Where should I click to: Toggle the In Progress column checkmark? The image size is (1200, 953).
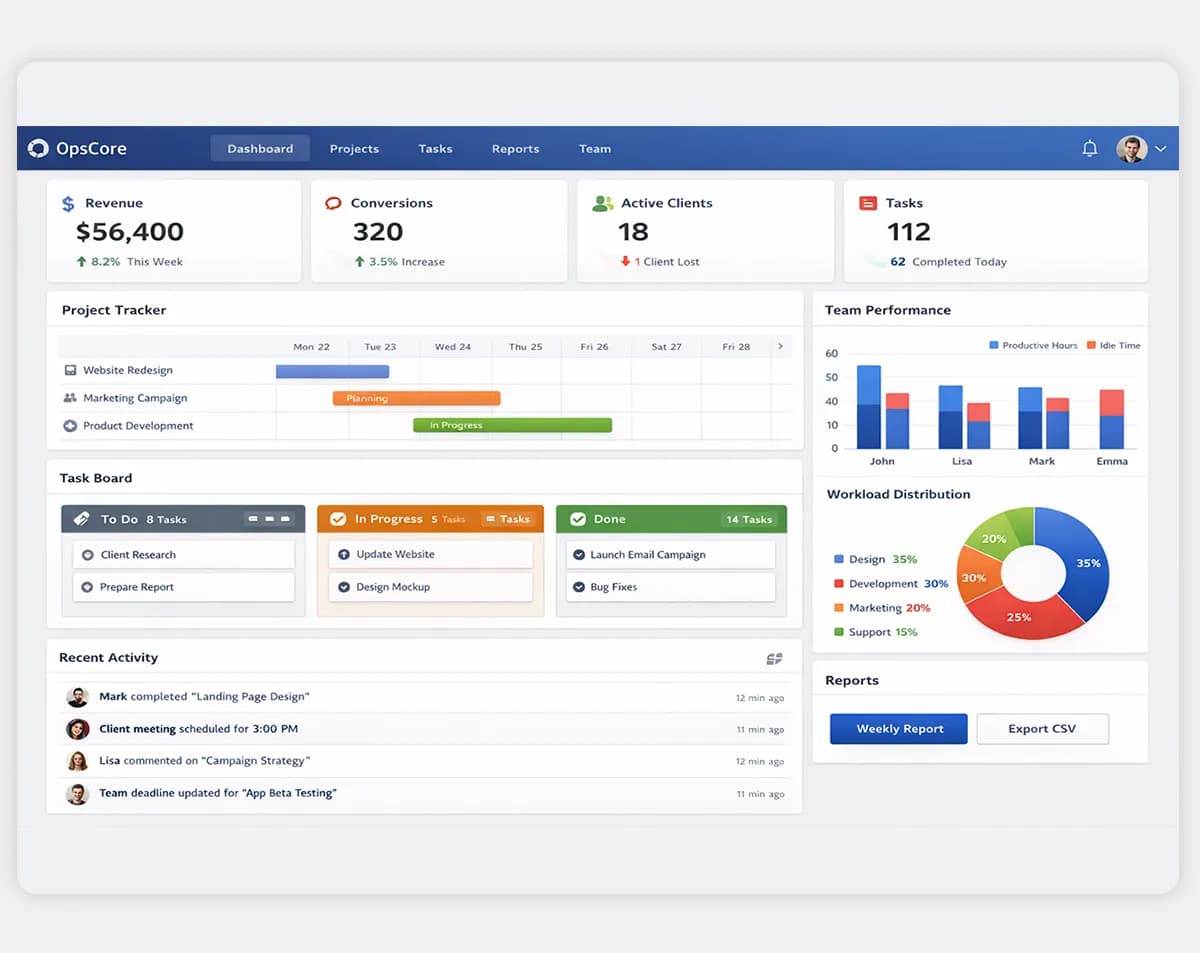338,519
